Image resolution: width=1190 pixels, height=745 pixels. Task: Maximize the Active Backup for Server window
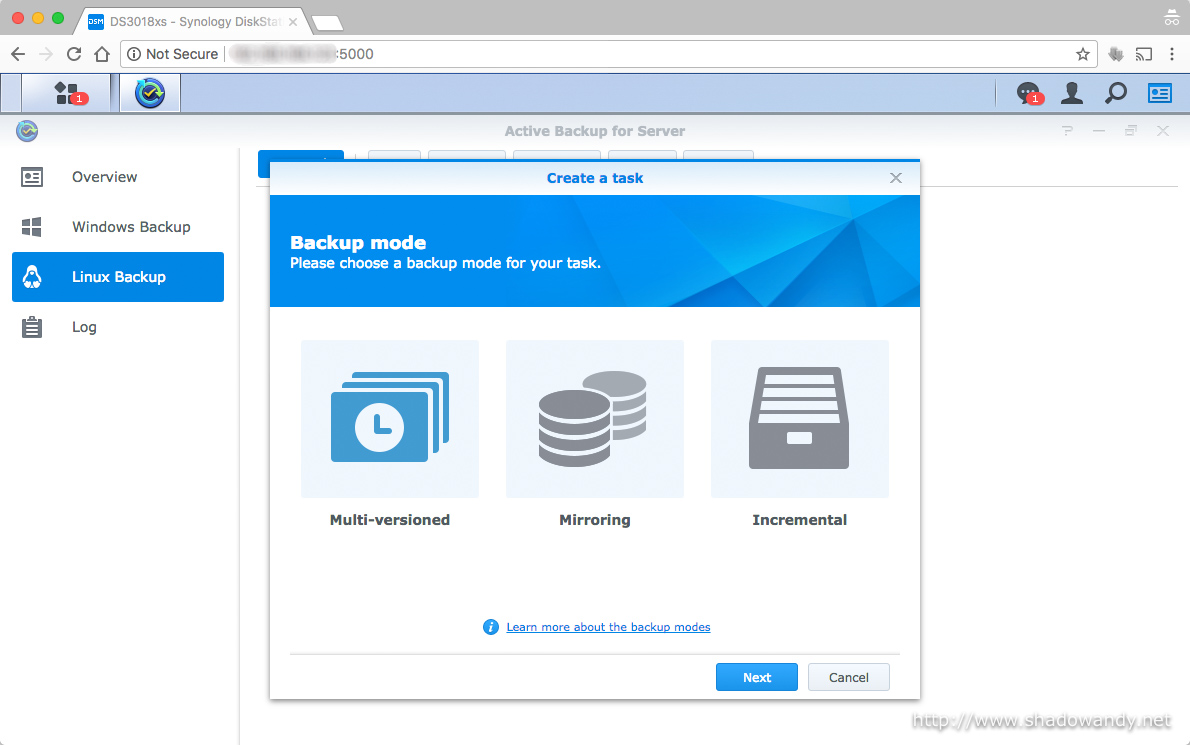1131,131
